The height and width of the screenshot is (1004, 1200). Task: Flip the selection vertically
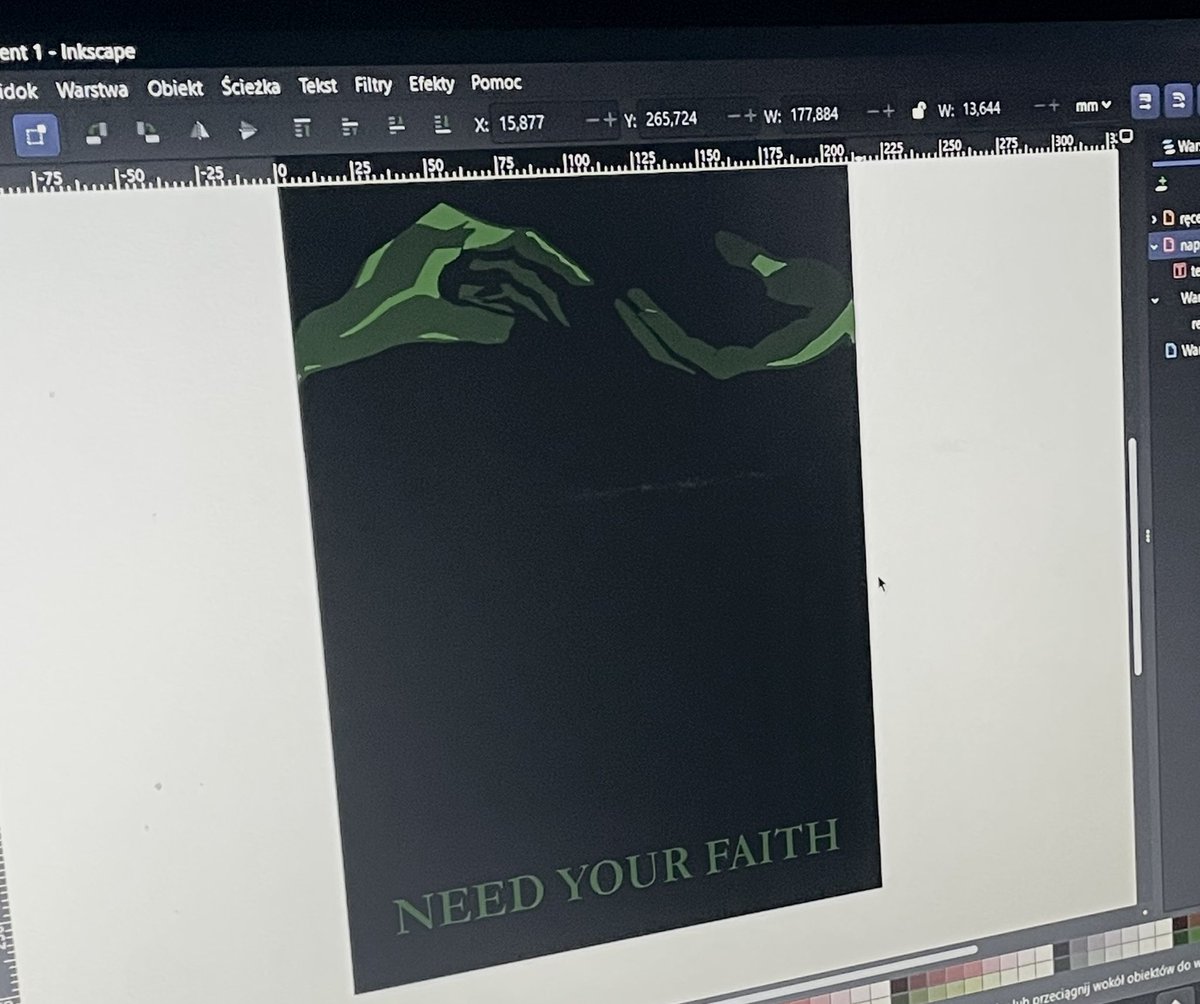249,129
